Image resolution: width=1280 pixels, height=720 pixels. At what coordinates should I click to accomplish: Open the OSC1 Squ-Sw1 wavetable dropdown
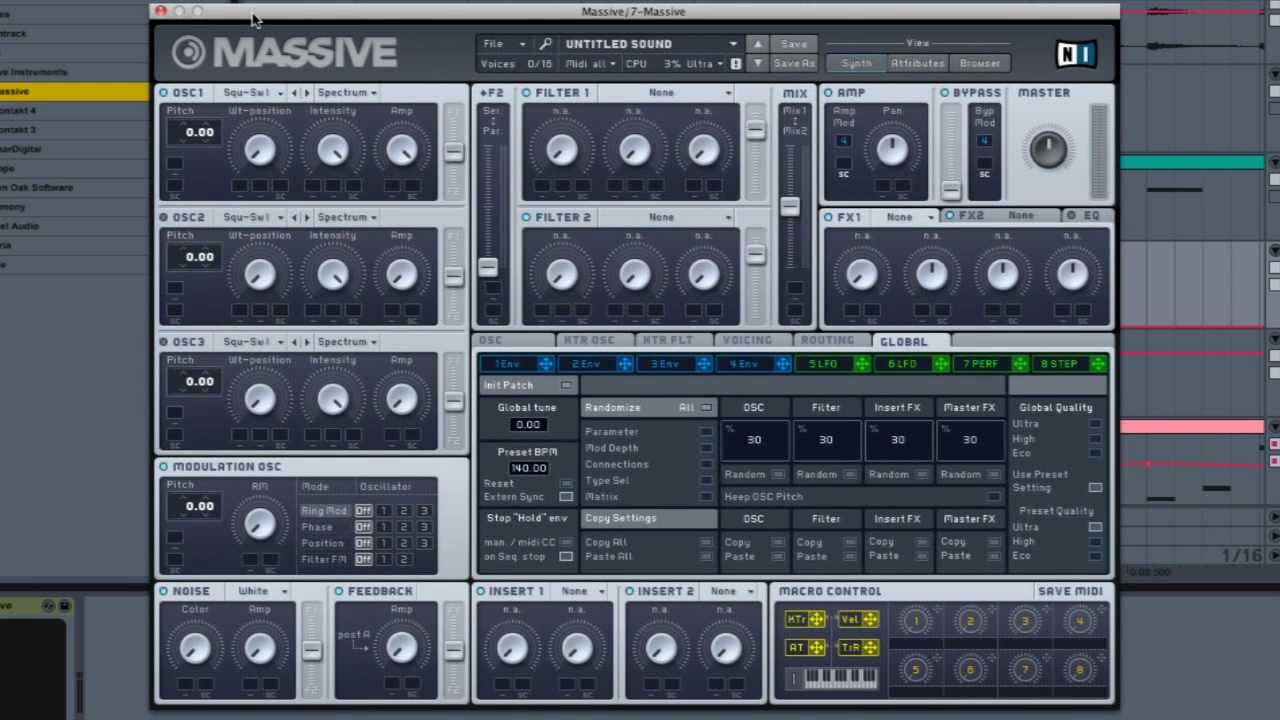[x=252, y=93]
